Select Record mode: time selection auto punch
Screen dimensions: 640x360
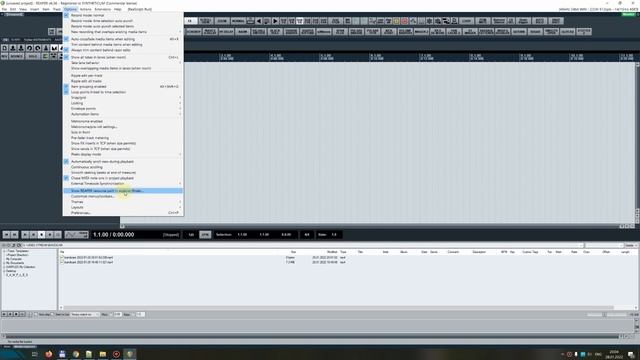pyautogui.click(x=123, y=21)
